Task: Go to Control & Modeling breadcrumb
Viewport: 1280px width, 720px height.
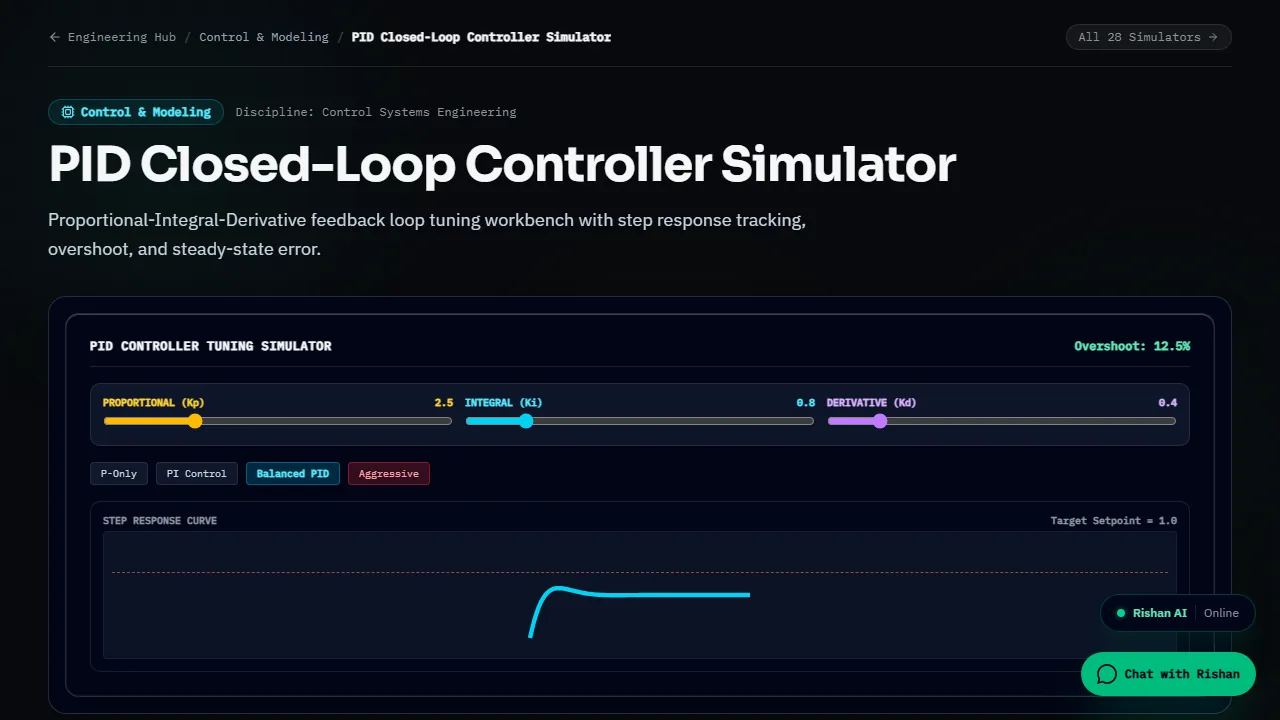Action: (264, 37)
